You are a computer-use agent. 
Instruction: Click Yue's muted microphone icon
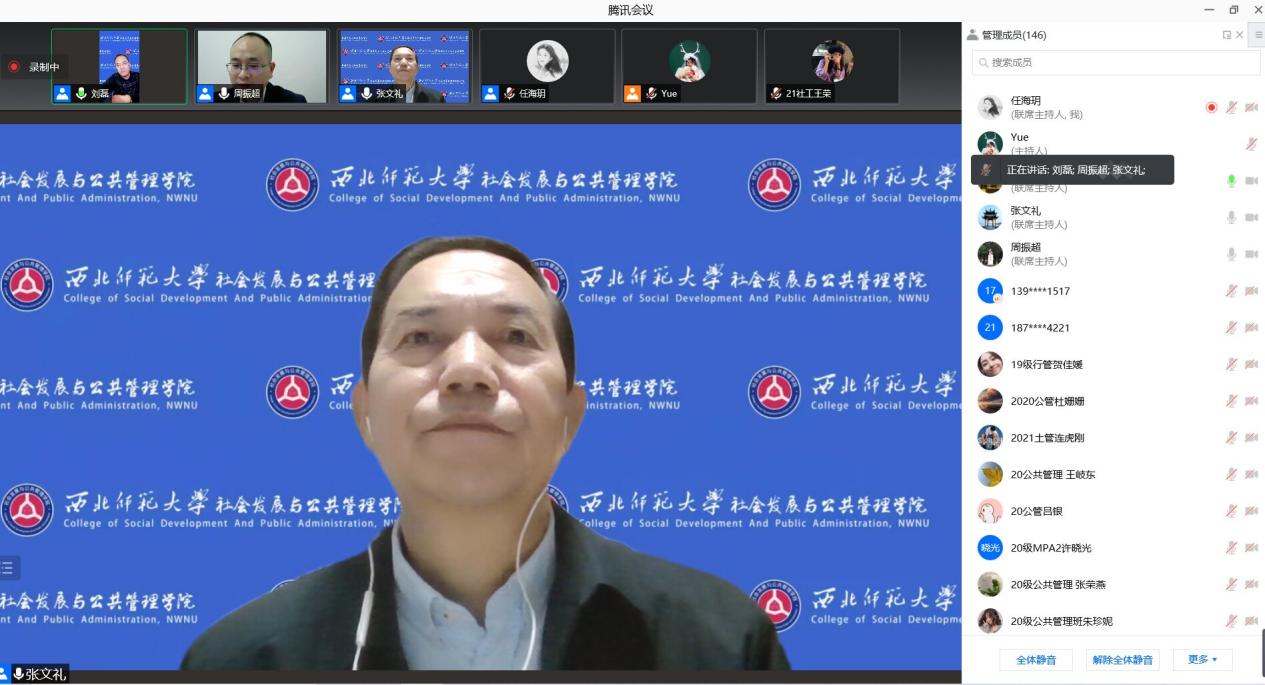[x=1251, y=144]
